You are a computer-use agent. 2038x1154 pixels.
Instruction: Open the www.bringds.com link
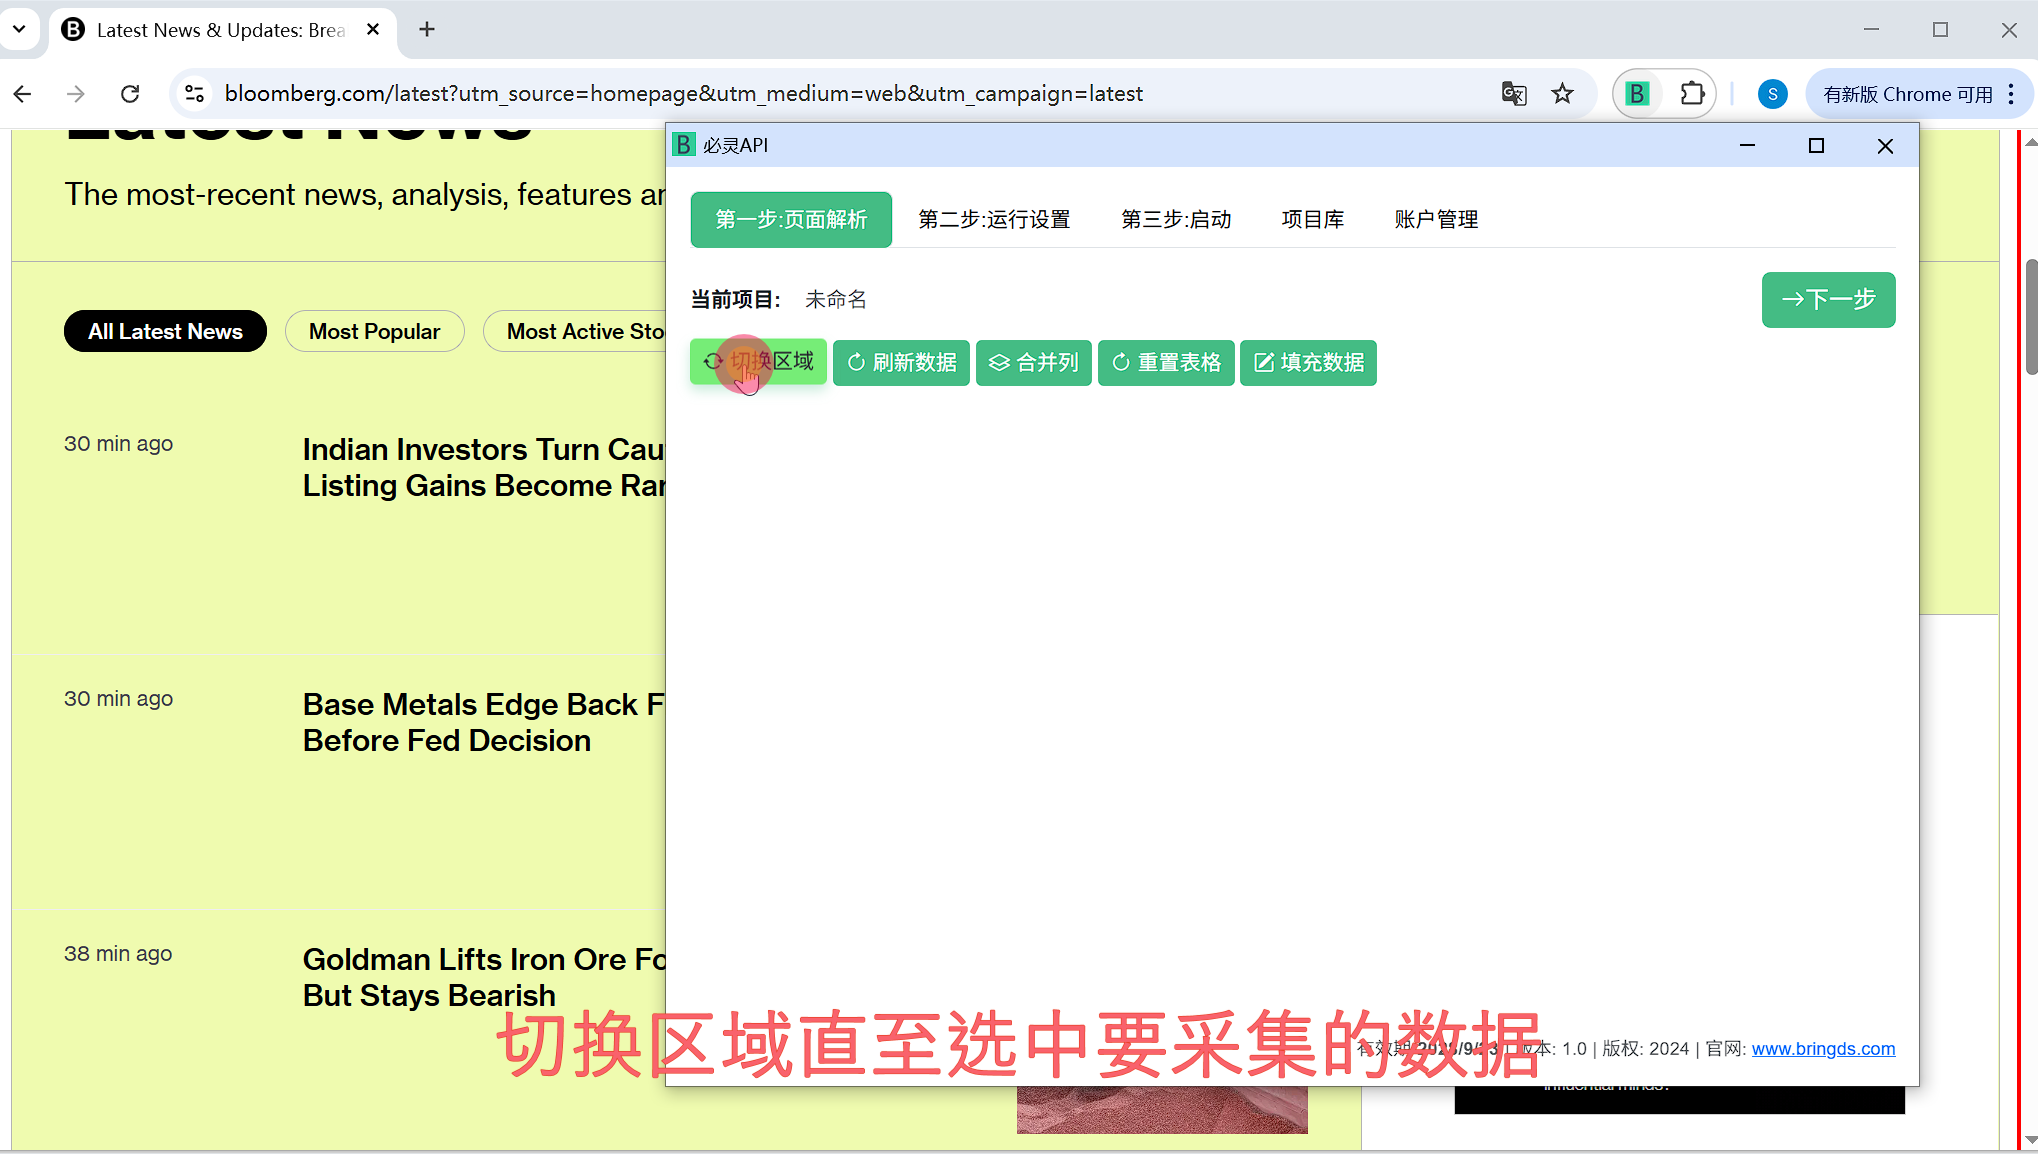pos(1822,1048)
